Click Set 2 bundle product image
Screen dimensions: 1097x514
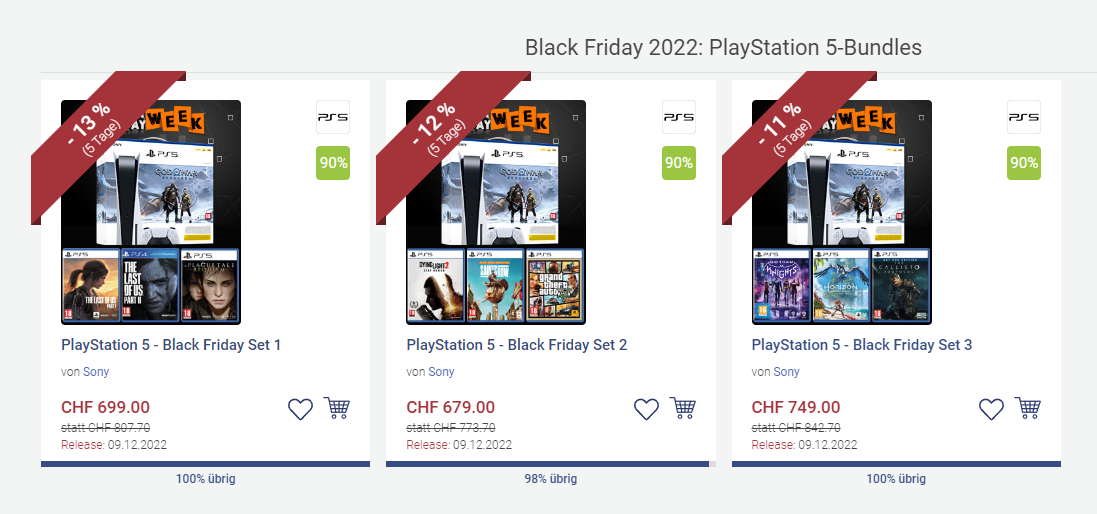(496, 212)
